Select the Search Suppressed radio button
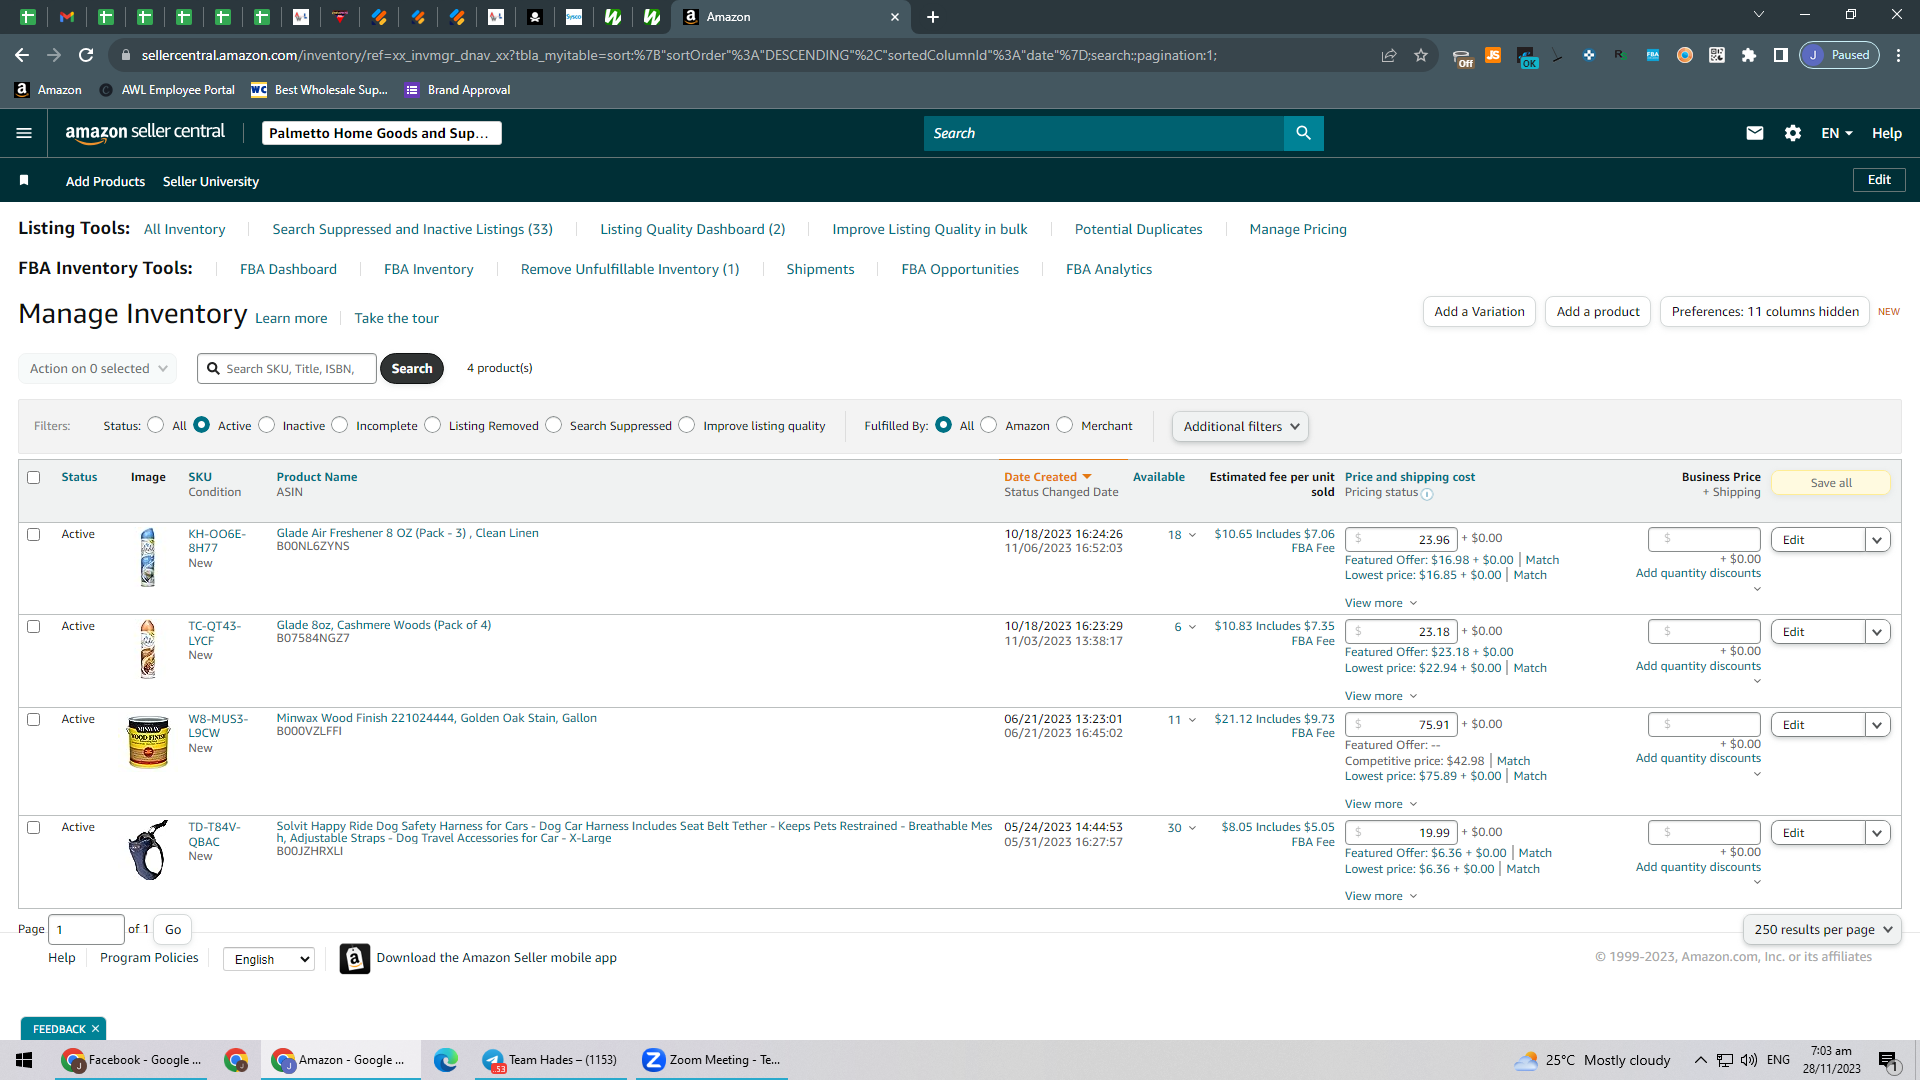Screen dimensions: 1920x1080 pyautogui.click(x=553, y=425)
